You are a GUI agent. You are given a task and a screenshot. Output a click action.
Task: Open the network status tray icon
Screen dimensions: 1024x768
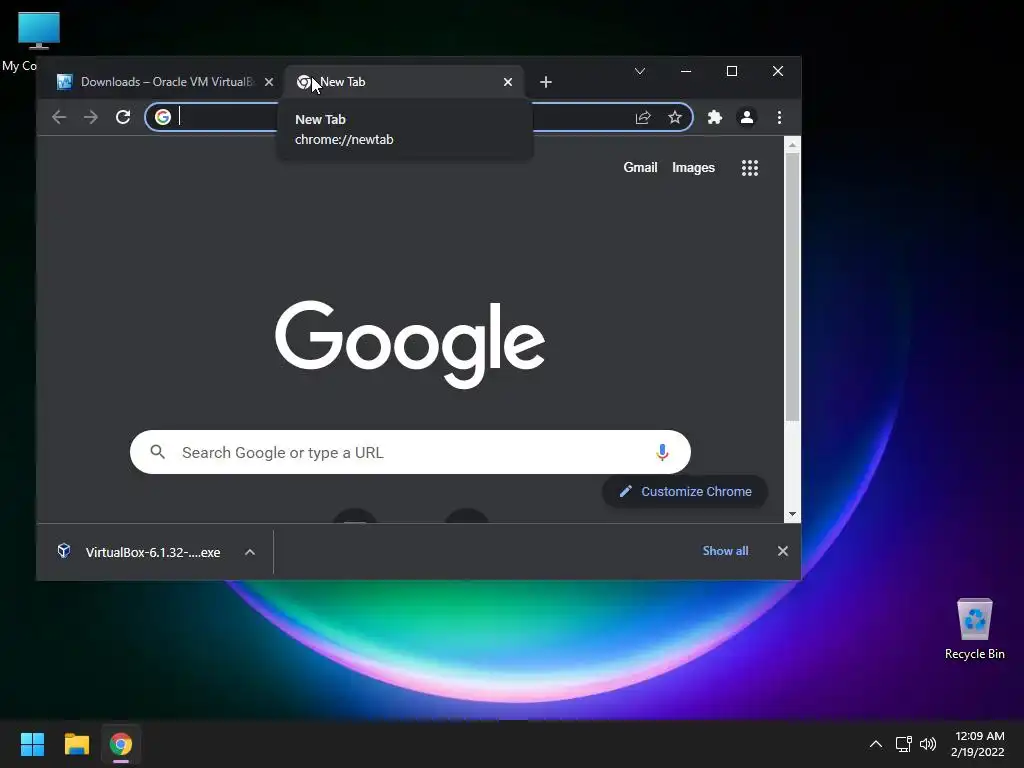pos(903,744)
